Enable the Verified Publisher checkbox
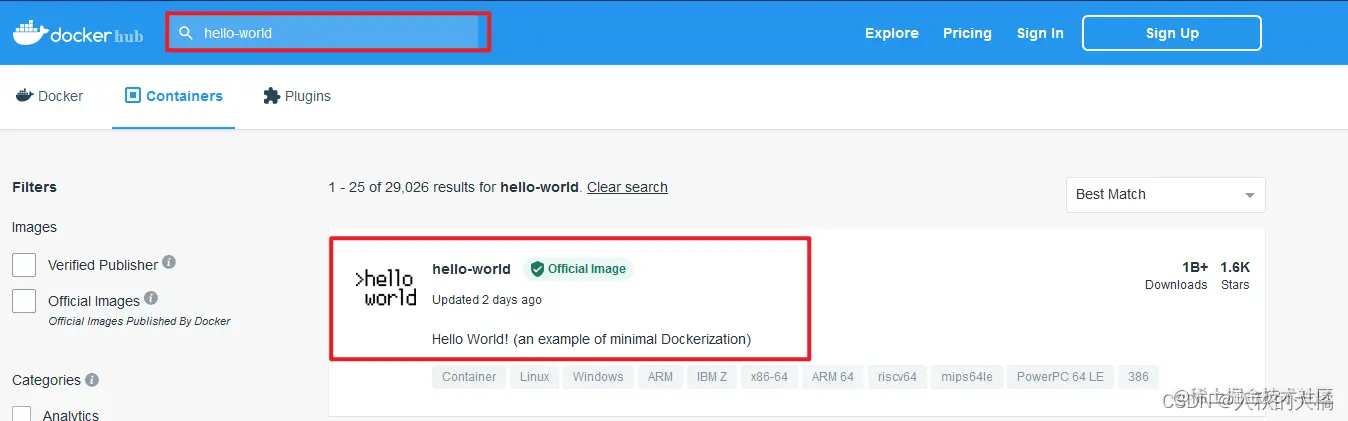 (24, 265)
